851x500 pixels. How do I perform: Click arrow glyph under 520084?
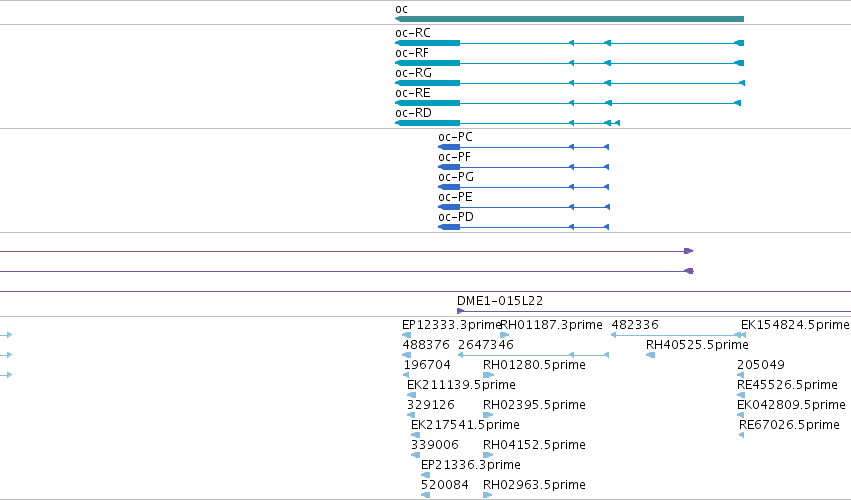tap(426, 495)
